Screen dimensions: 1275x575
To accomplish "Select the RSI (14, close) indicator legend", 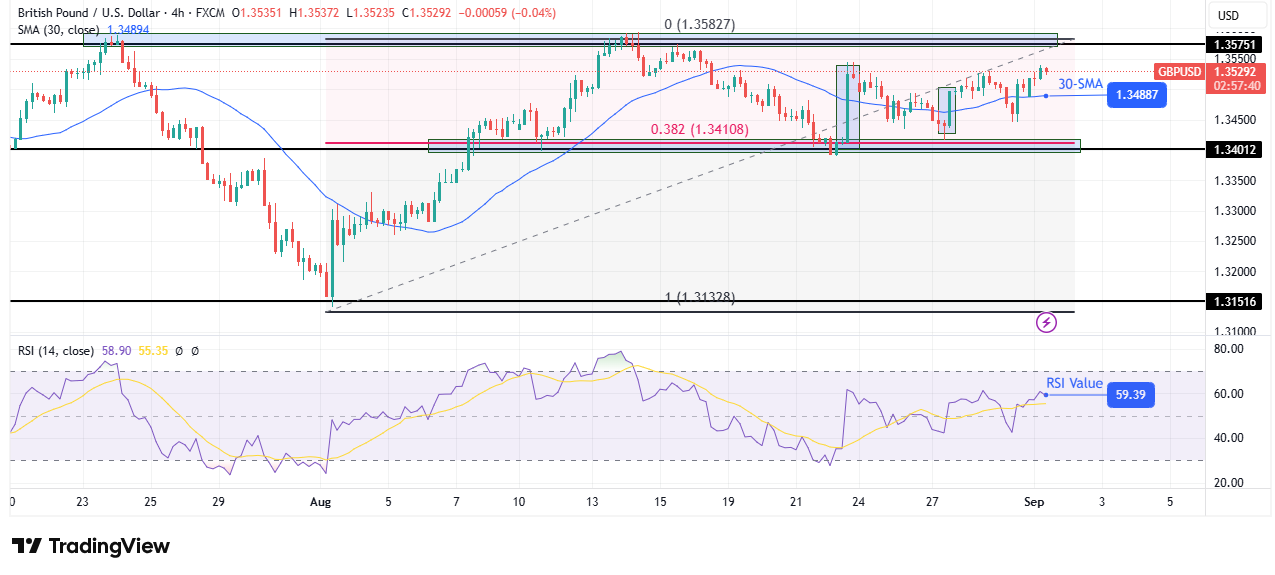I will (56, 351).
